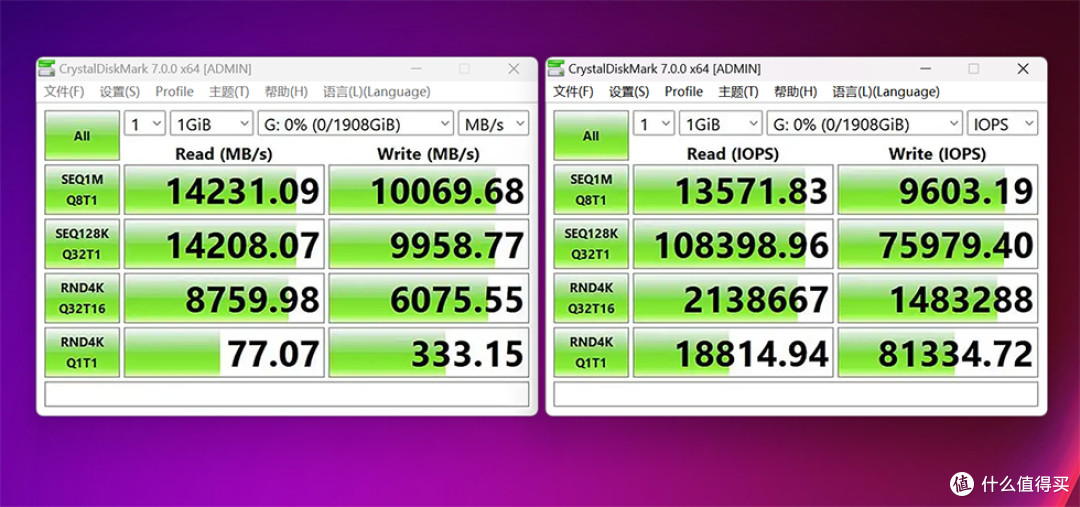
Task: Open 语言(L)(Language) menu in right IOPS window
Action: tap(886, 92)
